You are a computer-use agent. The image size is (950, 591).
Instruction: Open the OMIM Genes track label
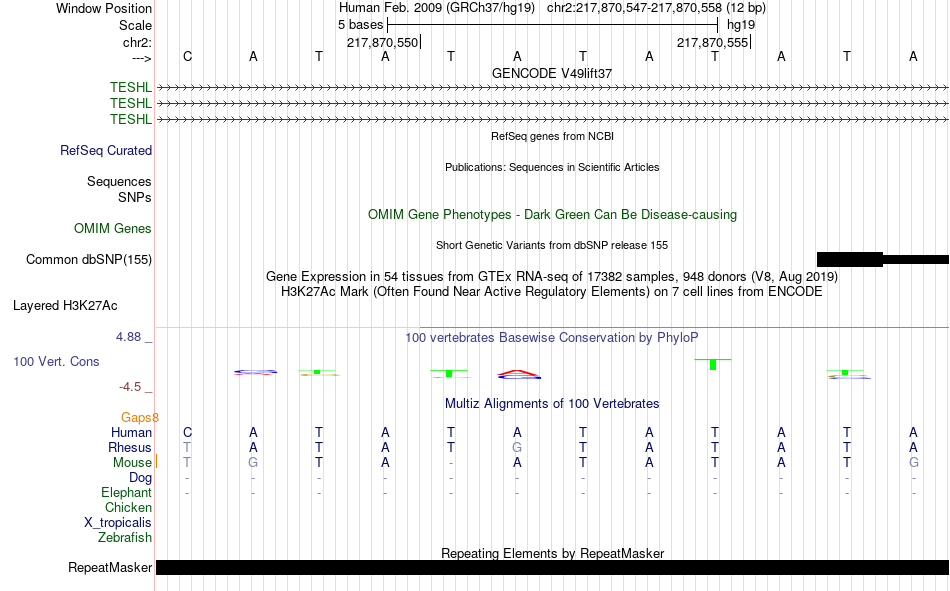[113, 229]
